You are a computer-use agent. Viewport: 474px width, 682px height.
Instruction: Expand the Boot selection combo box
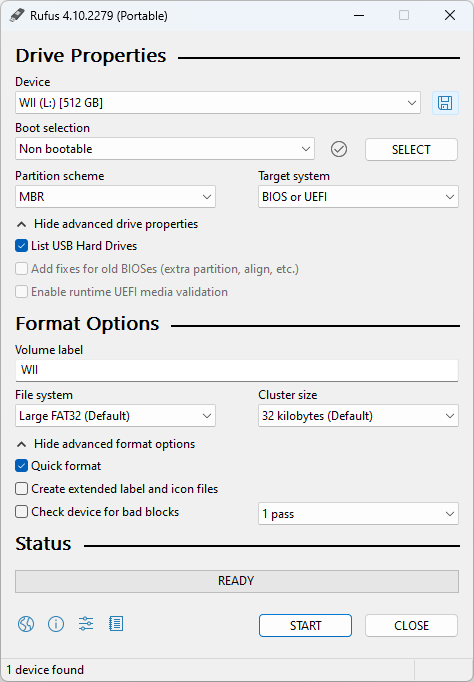click(165, 149)
